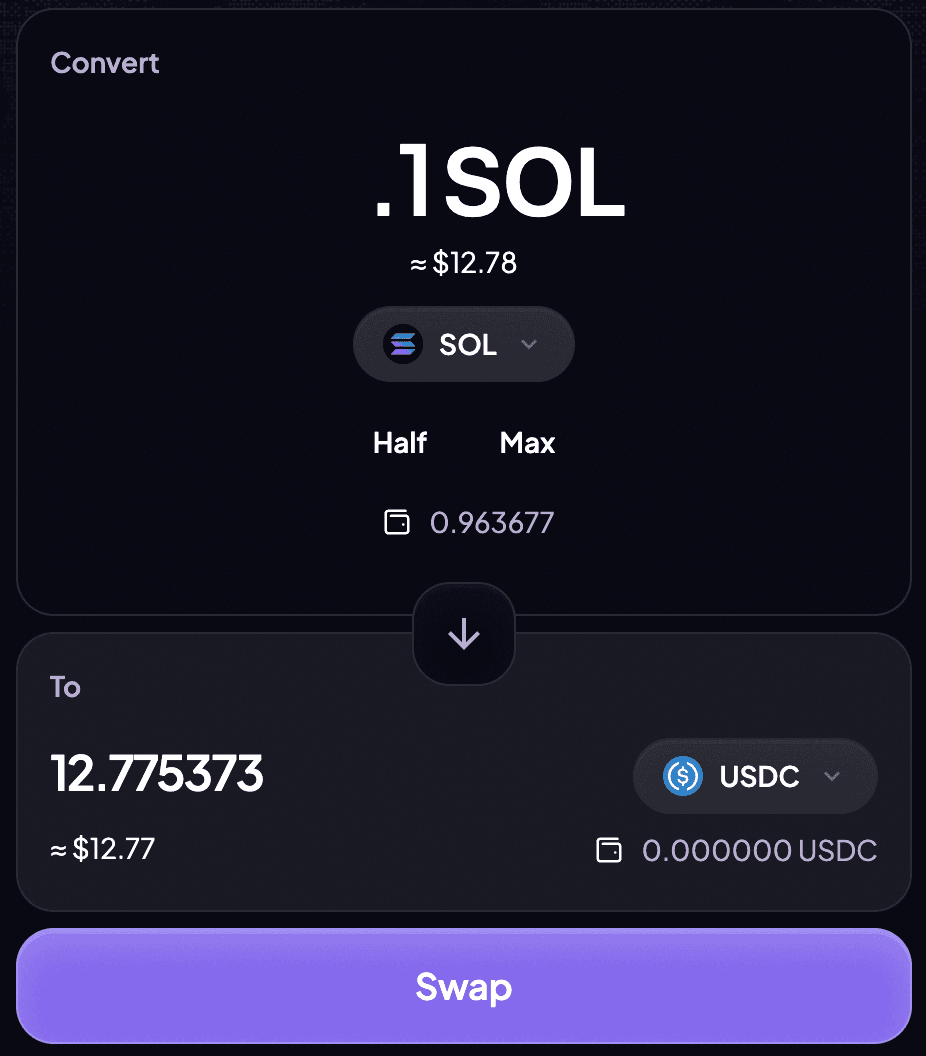Click the wallet icon beside the USDC balance

coord(609,850)
